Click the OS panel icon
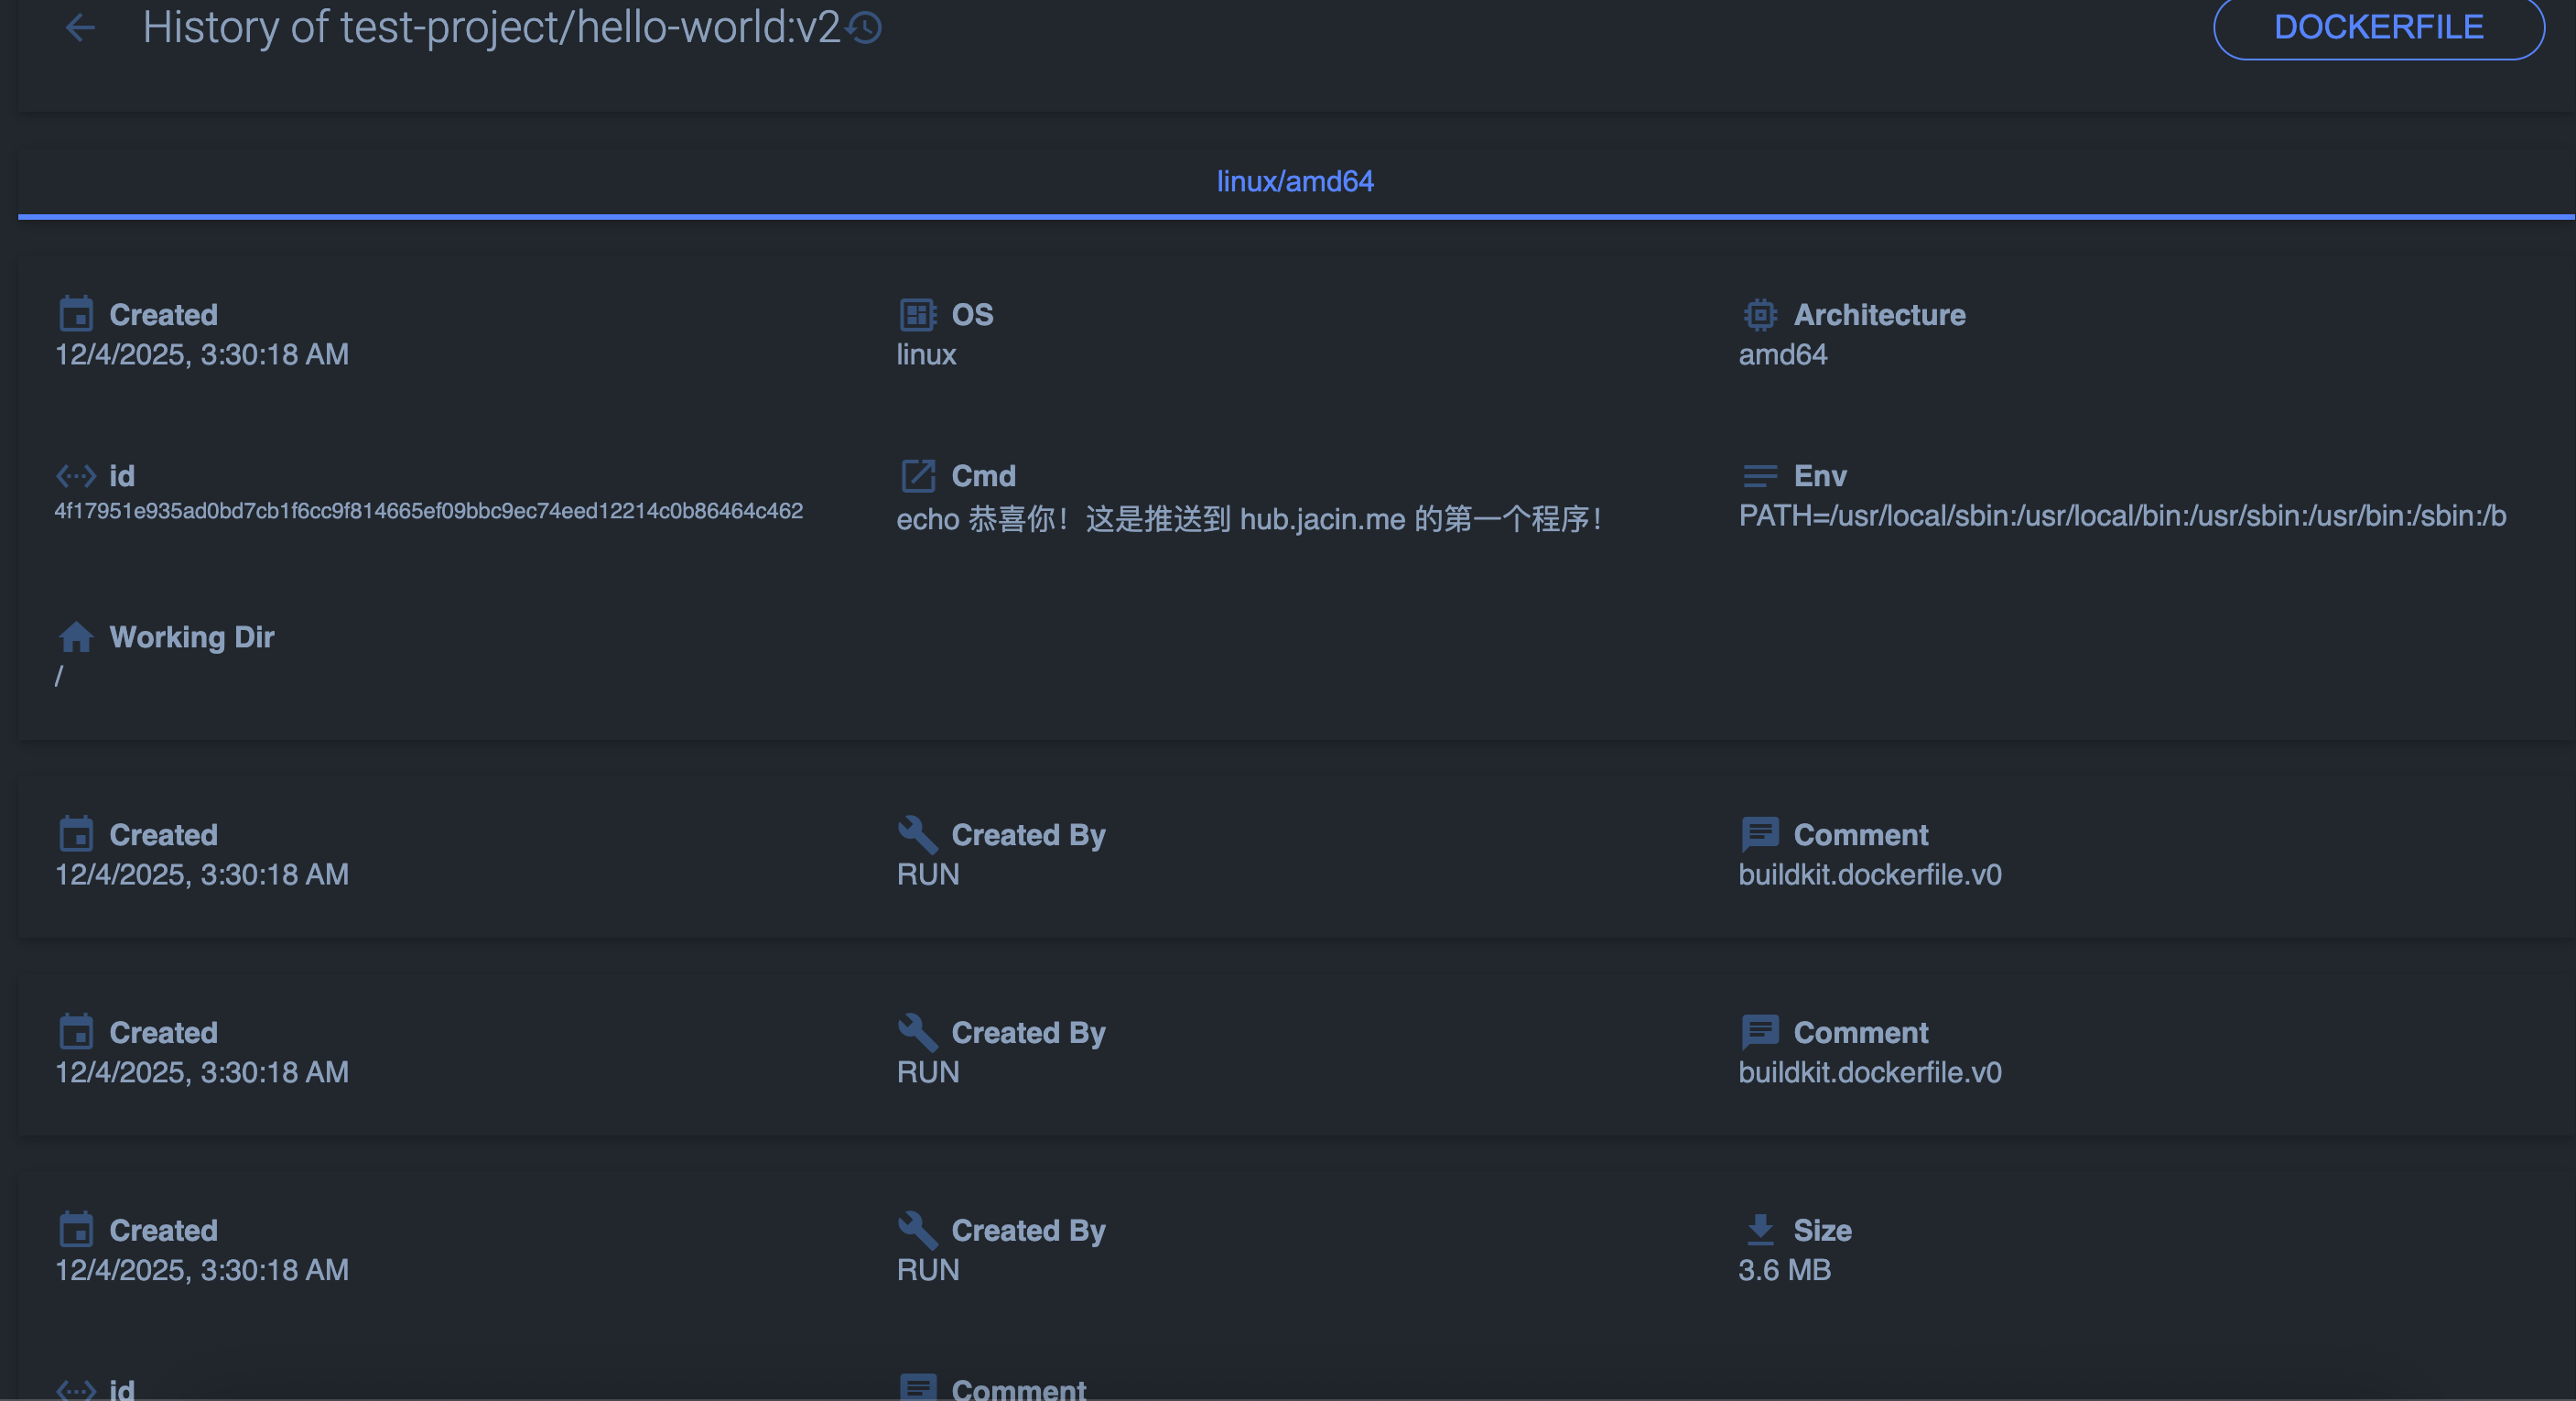Image resolution: width=2576 pixels, height=1401 pixels. (x=917, y=314)
